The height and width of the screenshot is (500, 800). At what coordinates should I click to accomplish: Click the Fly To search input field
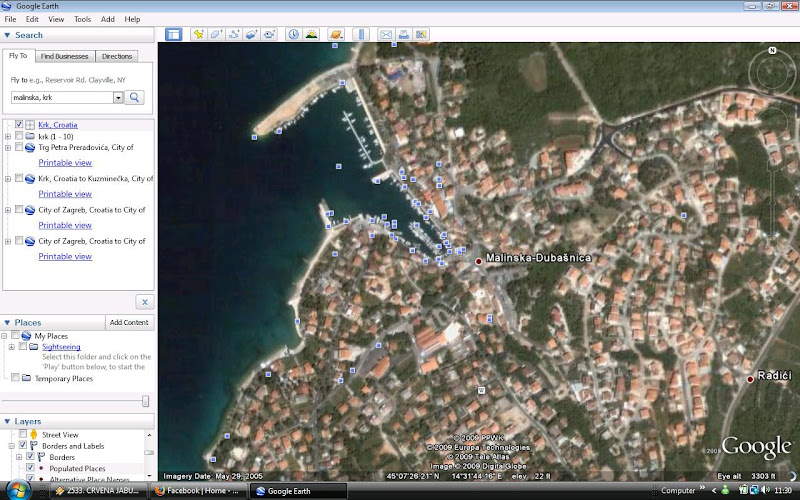coord(62,97)
